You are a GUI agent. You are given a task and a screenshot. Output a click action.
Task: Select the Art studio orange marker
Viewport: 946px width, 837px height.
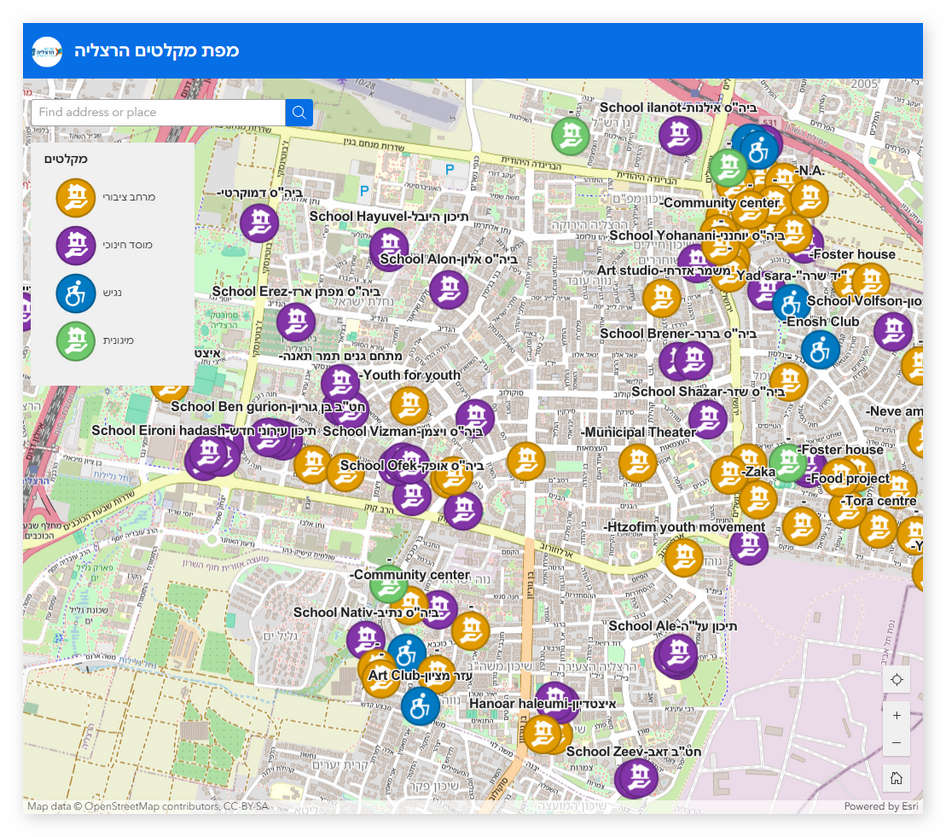pyautogui.click(x=662, y=298)
